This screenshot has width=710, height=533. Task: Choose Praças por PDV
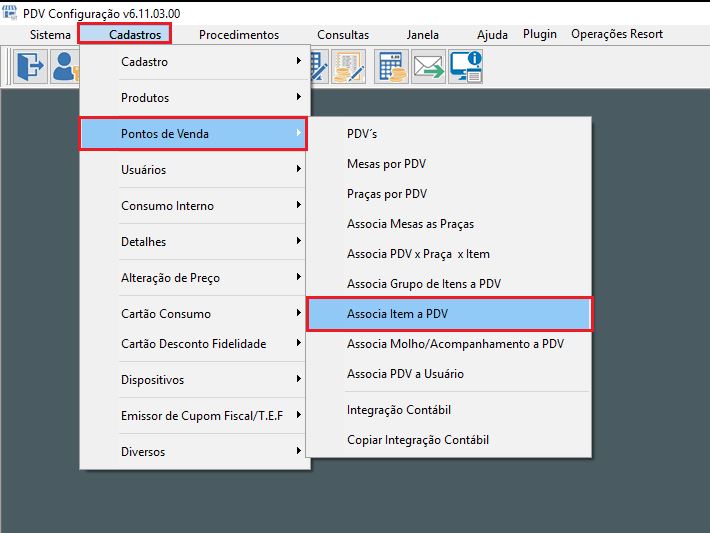tap(449, 193)
